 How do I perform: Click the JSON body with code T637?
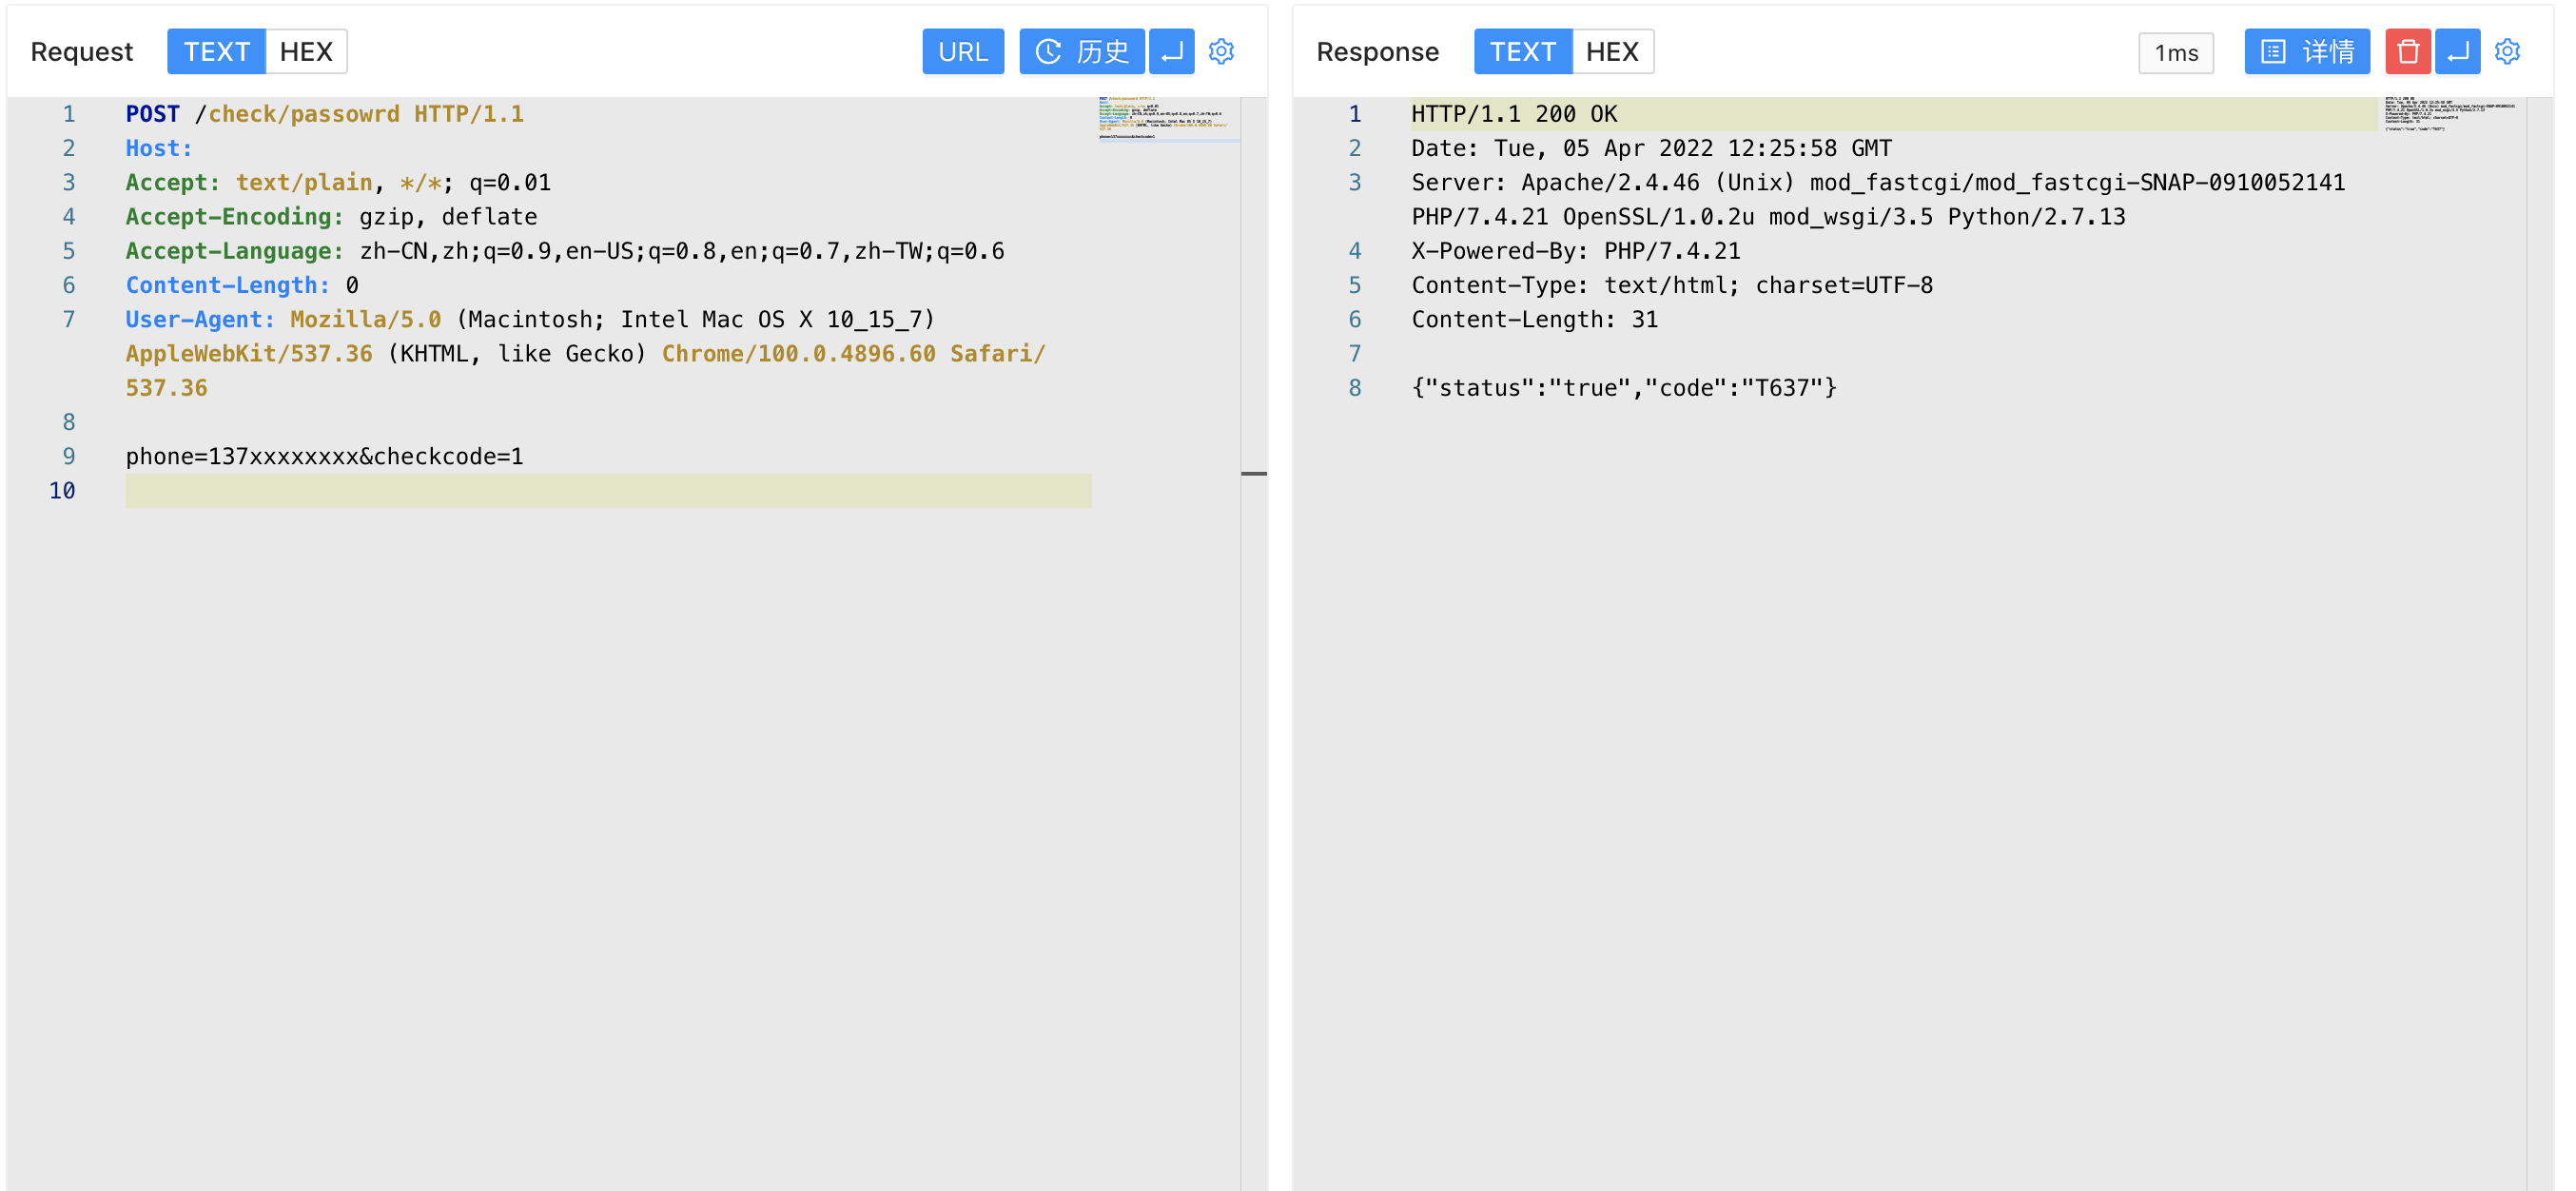1624,387
